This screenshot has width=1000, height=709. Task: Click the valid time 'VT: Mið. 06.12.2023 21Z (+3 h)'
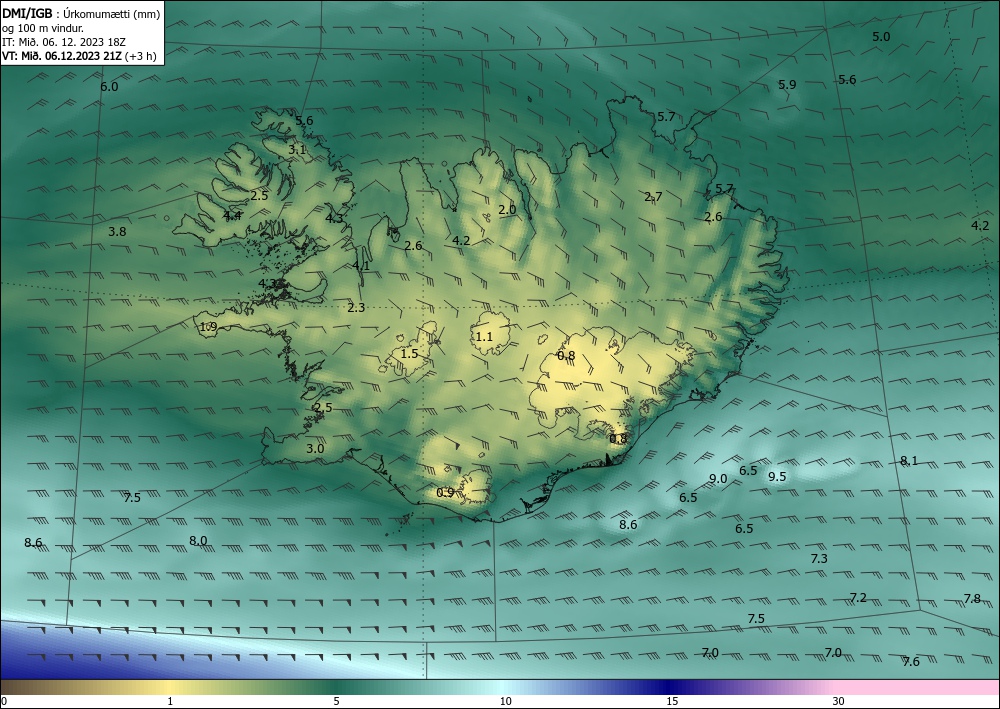(x=79, y=56)
